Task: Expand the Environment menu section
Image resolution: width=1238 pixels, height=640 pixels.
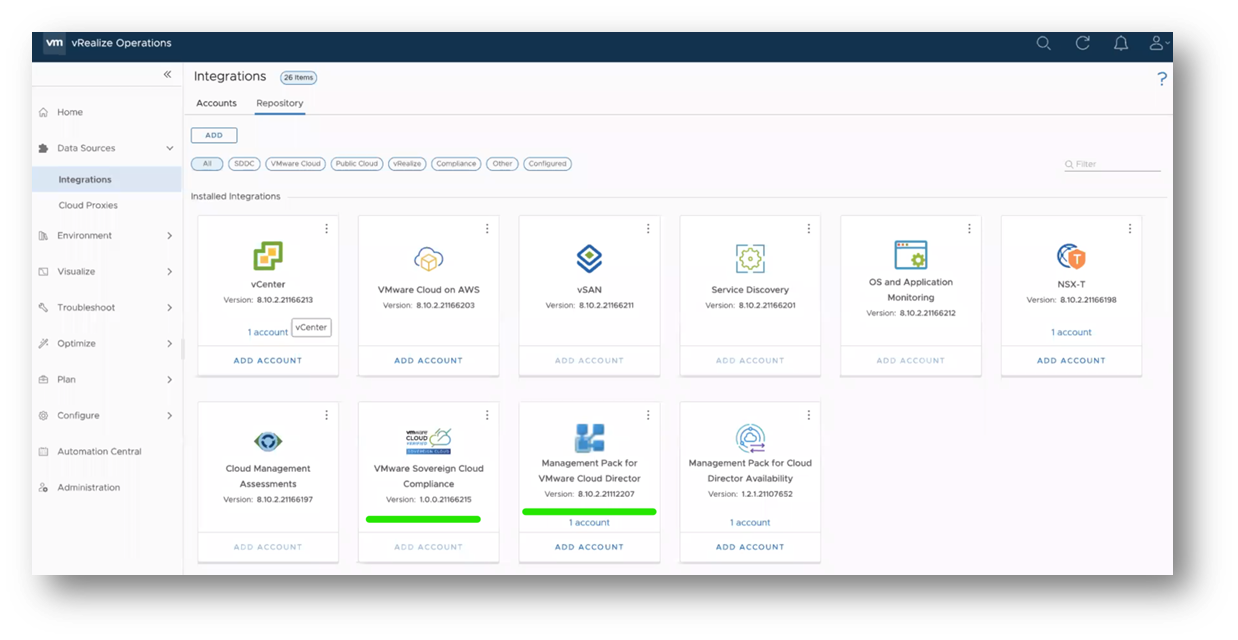Action: tap(105, 236)
